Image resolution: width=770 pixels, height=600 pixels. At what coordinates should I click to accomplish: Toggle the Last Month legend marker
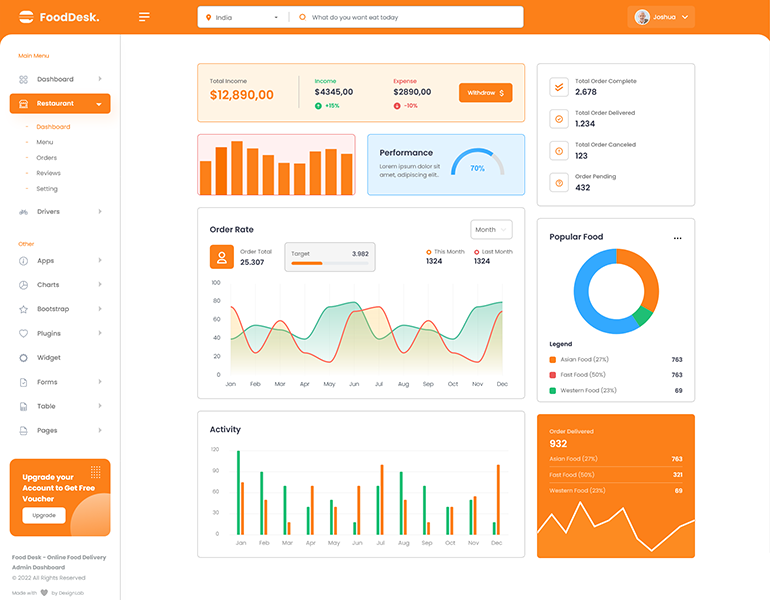[x=477, y=252]
